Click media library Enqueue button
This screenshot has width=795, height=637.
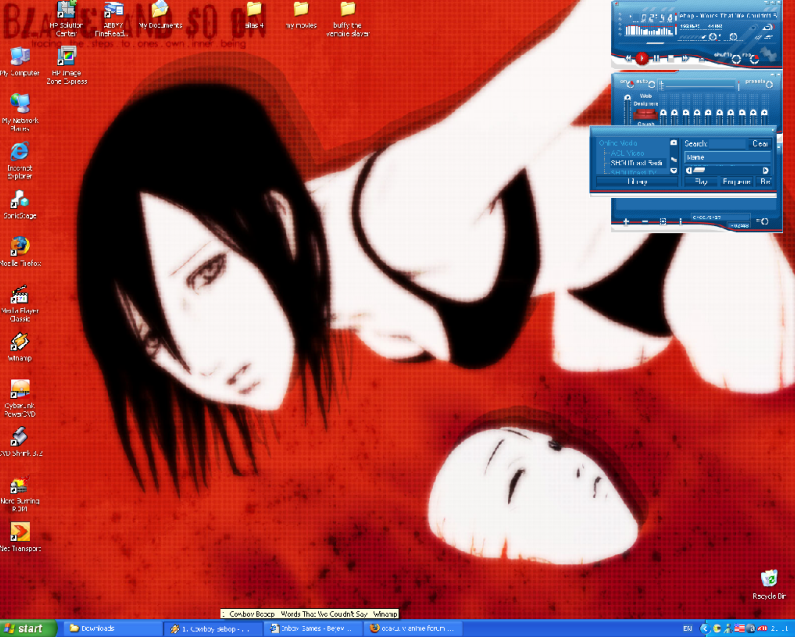coord(736,182)
